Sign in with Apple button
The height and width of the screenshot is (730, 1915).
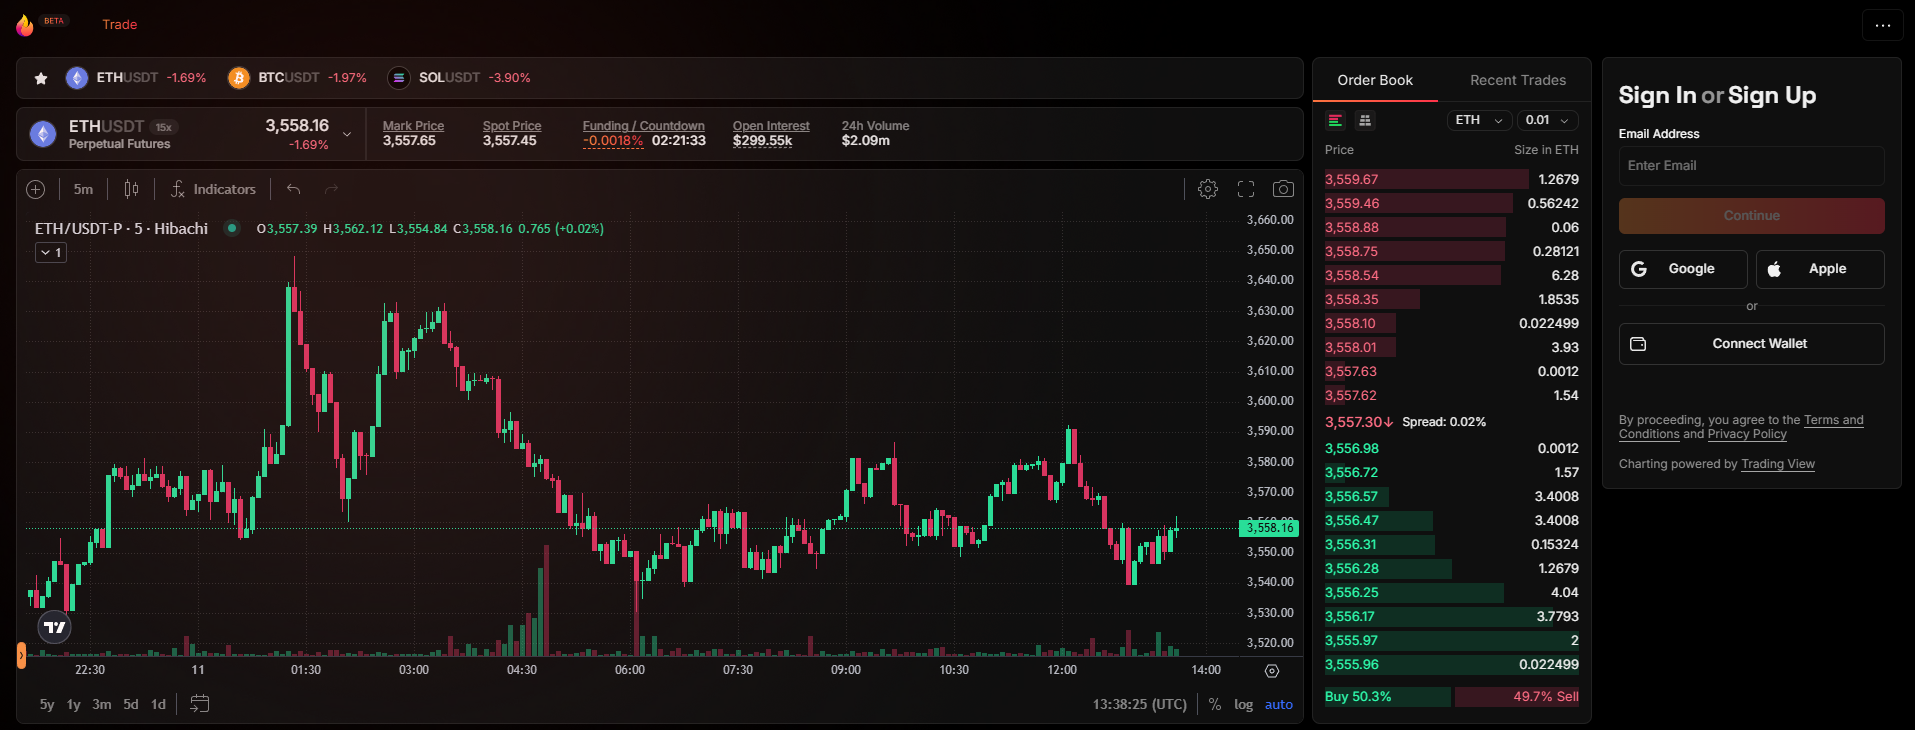(1820, 269)
